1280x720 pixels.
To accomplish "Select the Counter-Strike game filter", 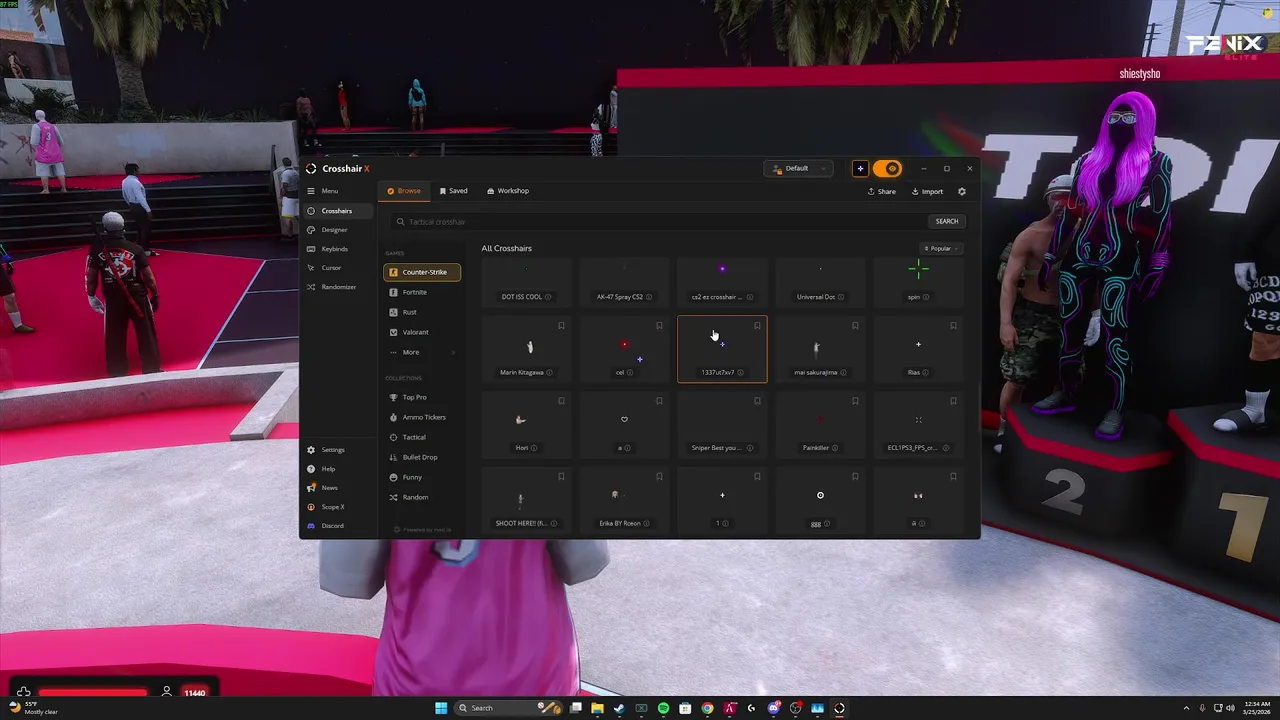I will pos(422,272).
